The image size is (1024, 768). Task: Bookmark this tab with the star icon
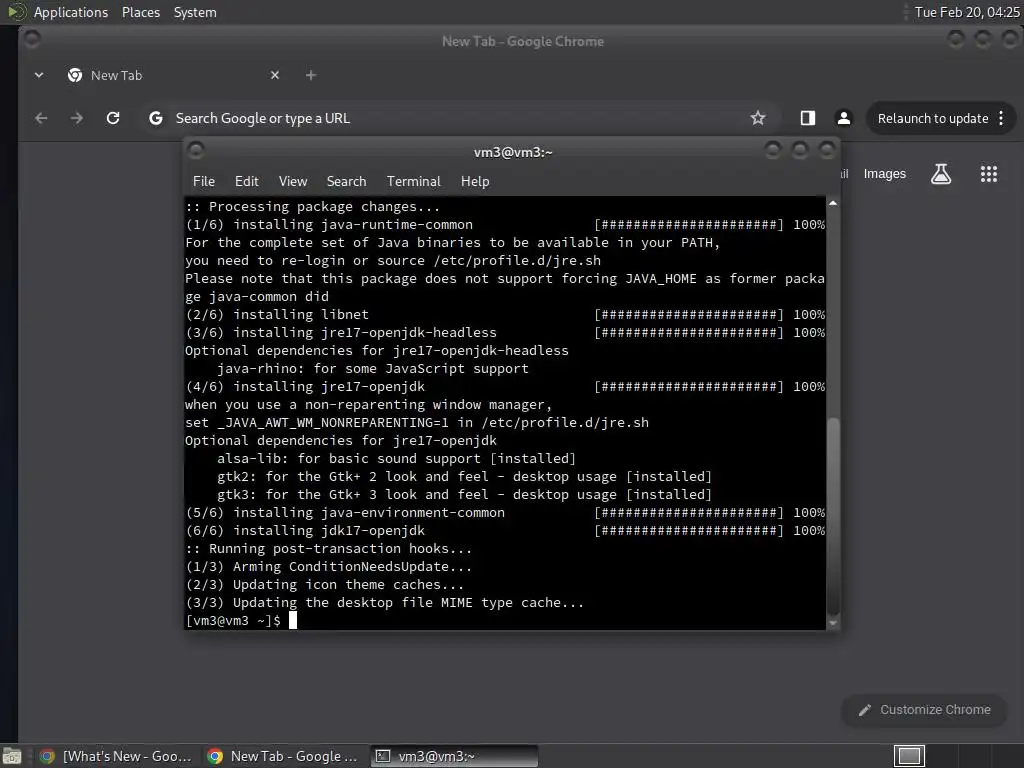[x=758, y=118]
